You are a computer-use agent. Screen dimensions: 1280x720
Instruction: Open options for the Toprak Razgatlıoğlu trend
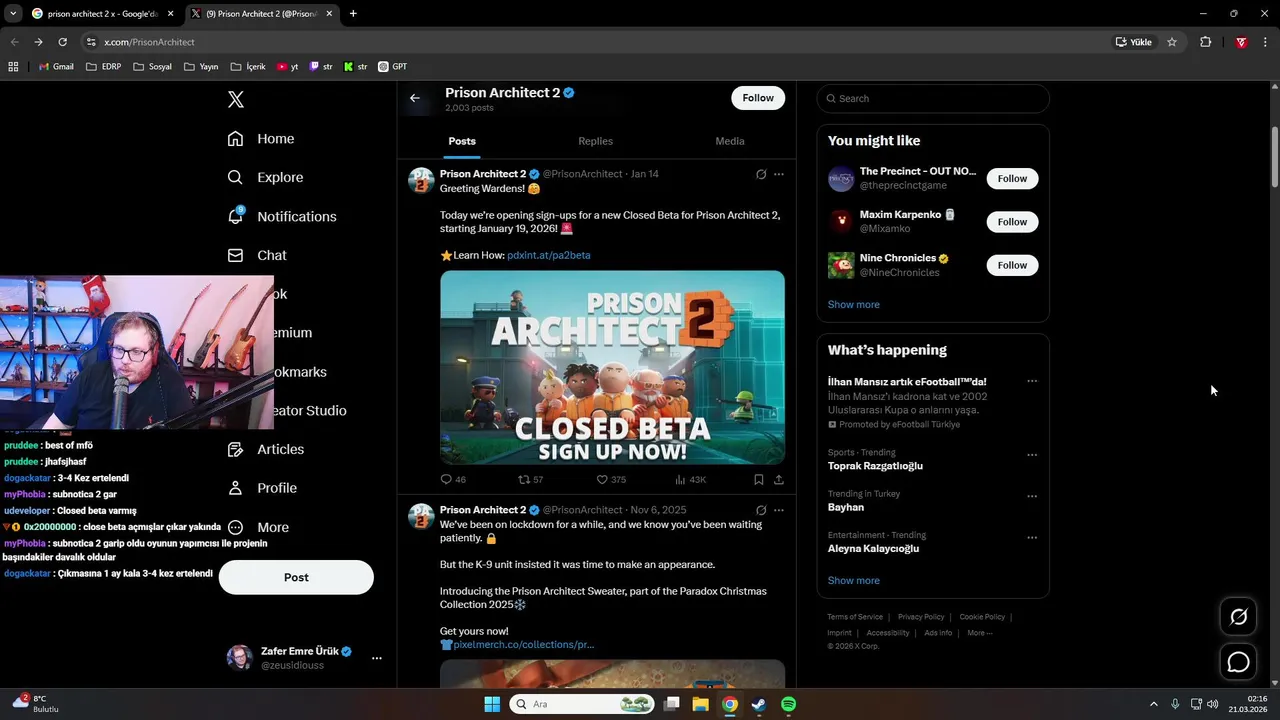point(1032,455)
